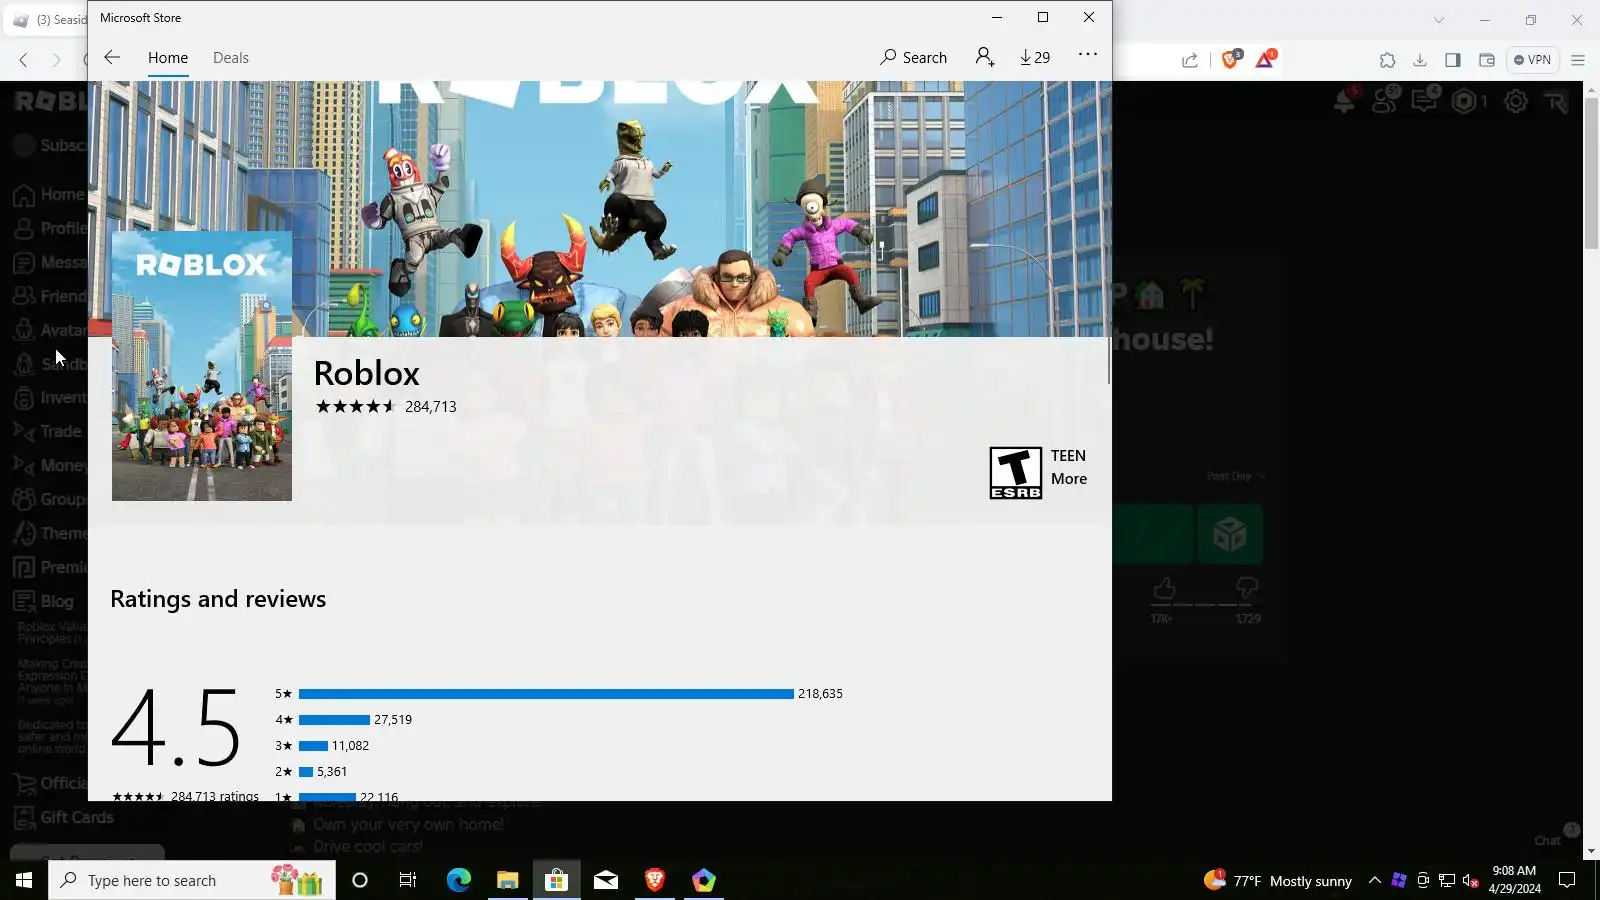Open the Chat panel on Roblox page

tap(1548, 841)
